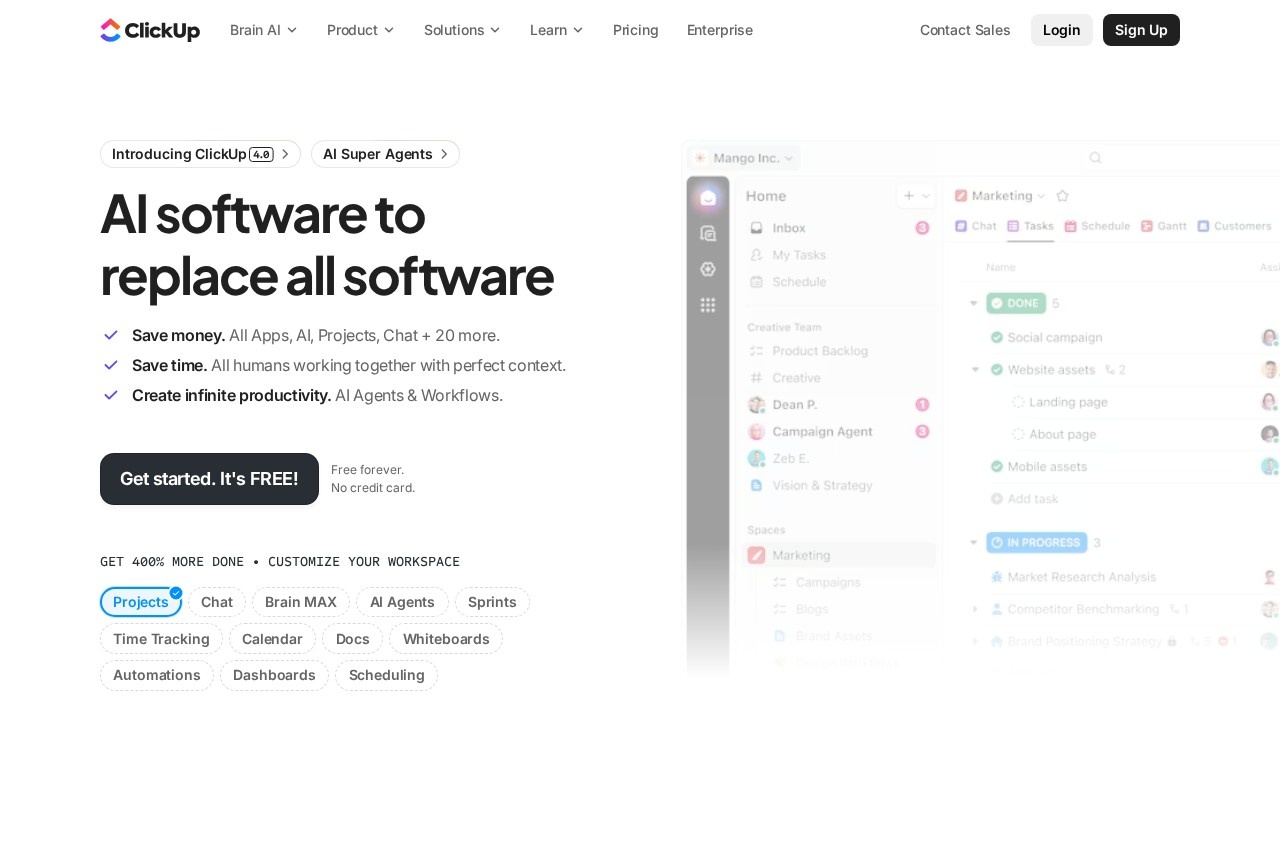Click the IN PROGRESS status badge
The height and width of the screenshot is (853, 1280).
pyautogui.click(x=1036, y=543)
